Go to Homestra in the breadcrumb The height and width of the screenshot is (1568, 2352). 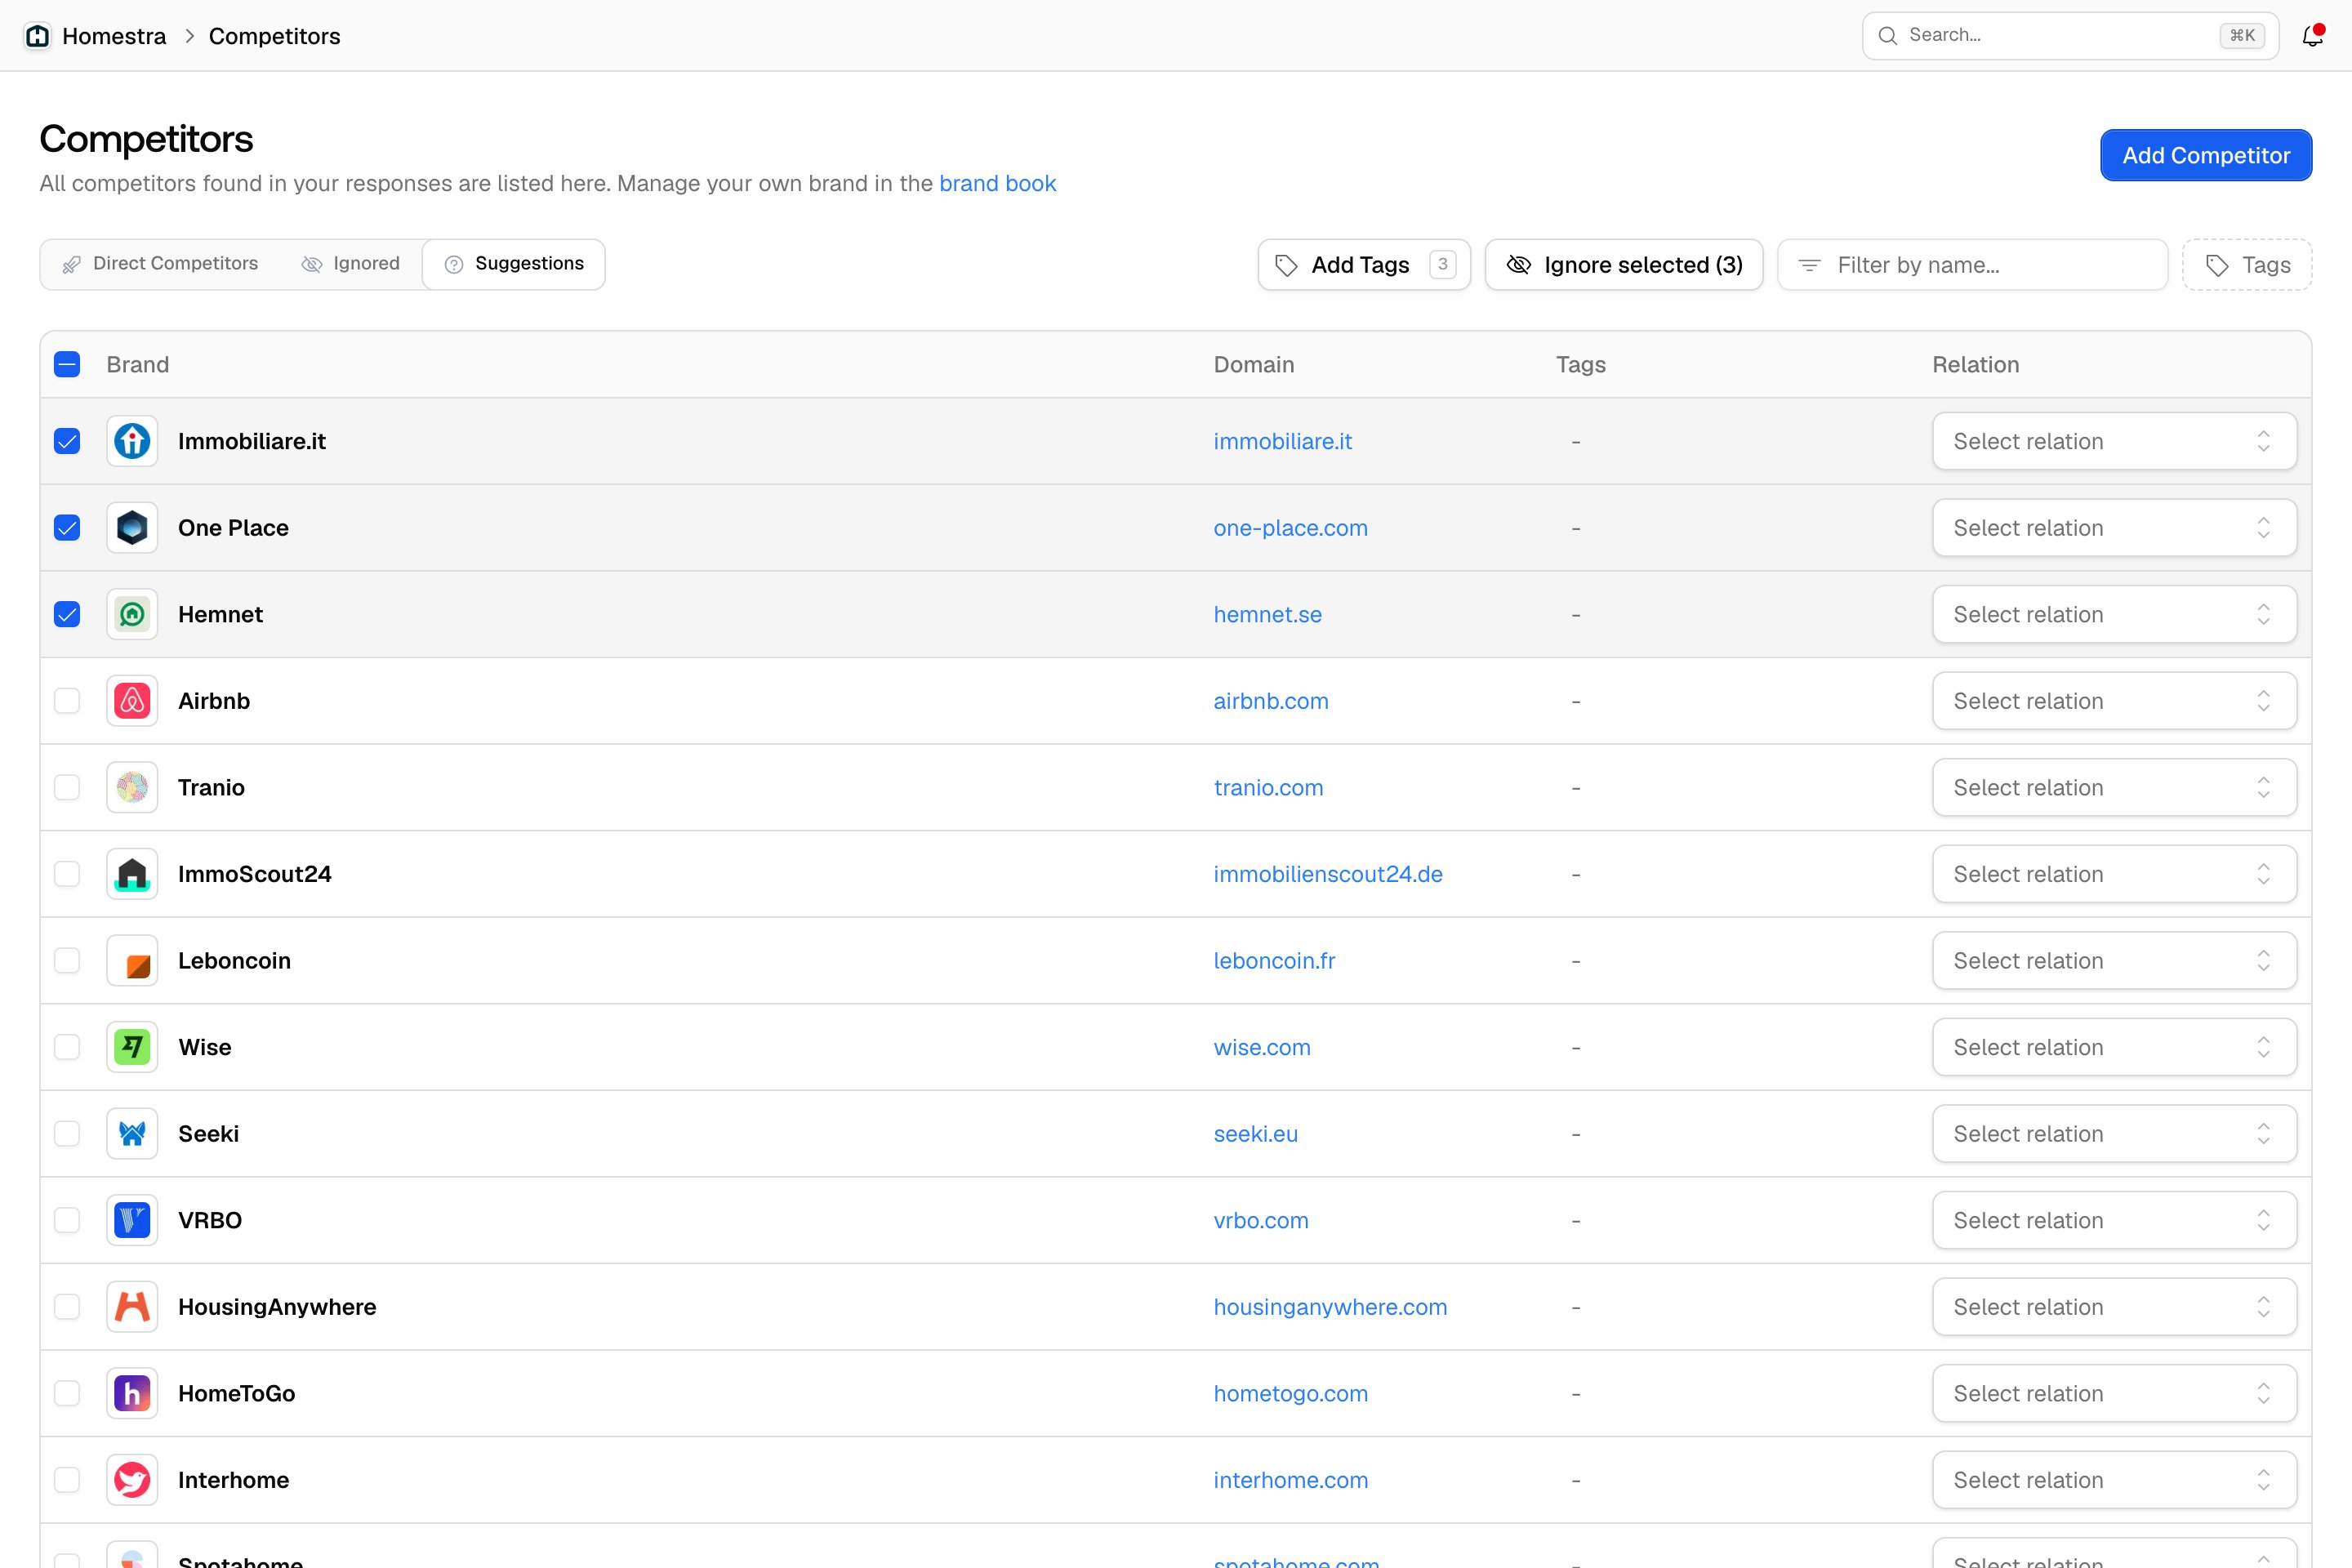(114, 36)
